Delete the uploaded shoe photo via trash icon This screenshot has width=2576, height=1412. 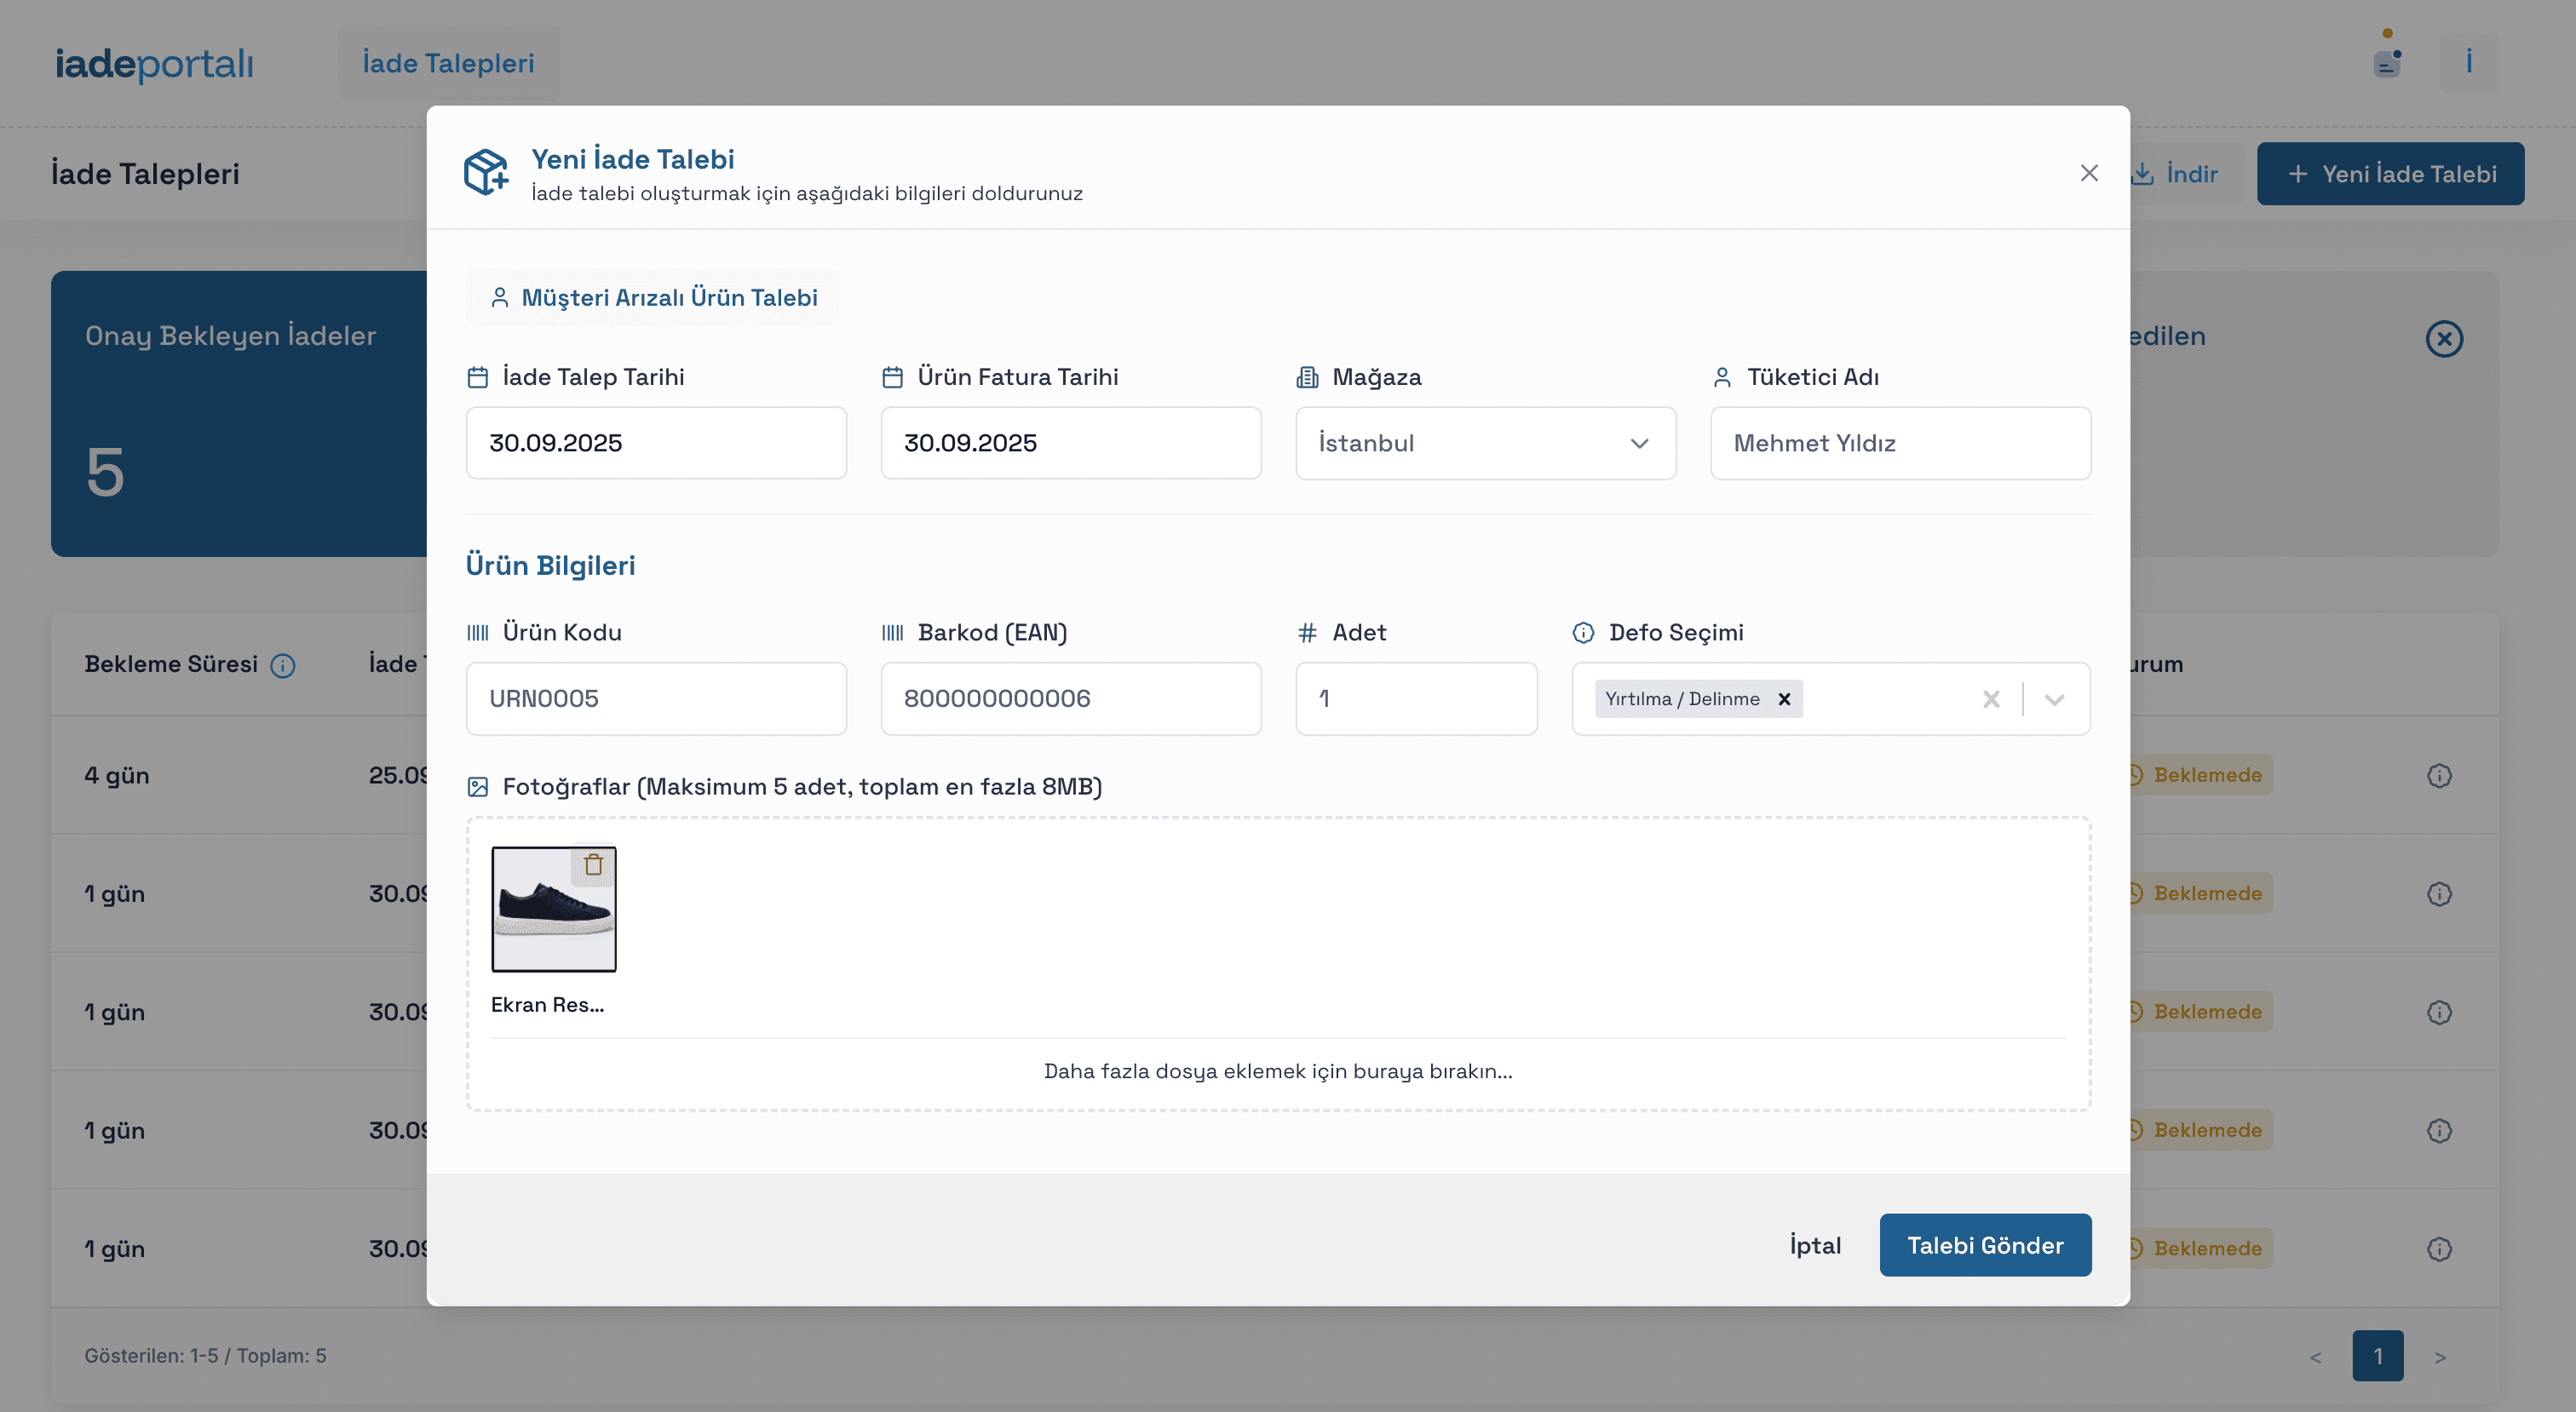click(x=593, y=865)
